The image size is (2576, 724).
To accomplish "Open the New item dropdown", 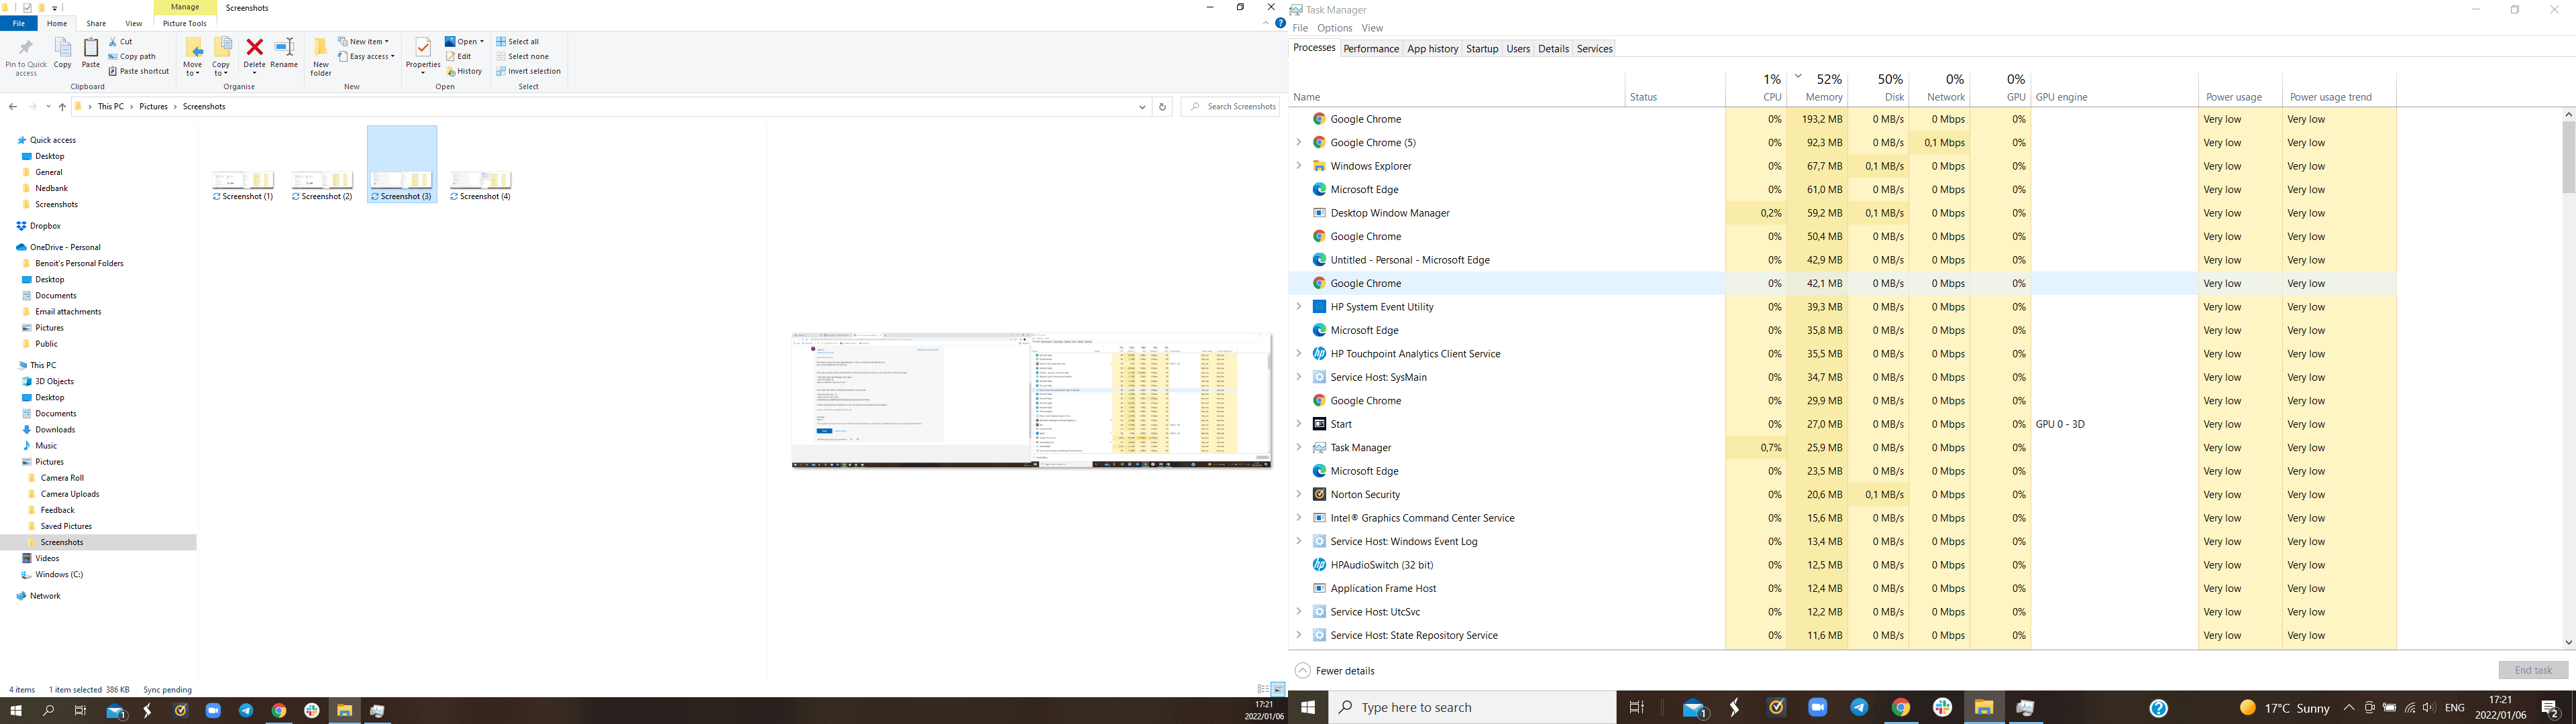I will point(364,42).
